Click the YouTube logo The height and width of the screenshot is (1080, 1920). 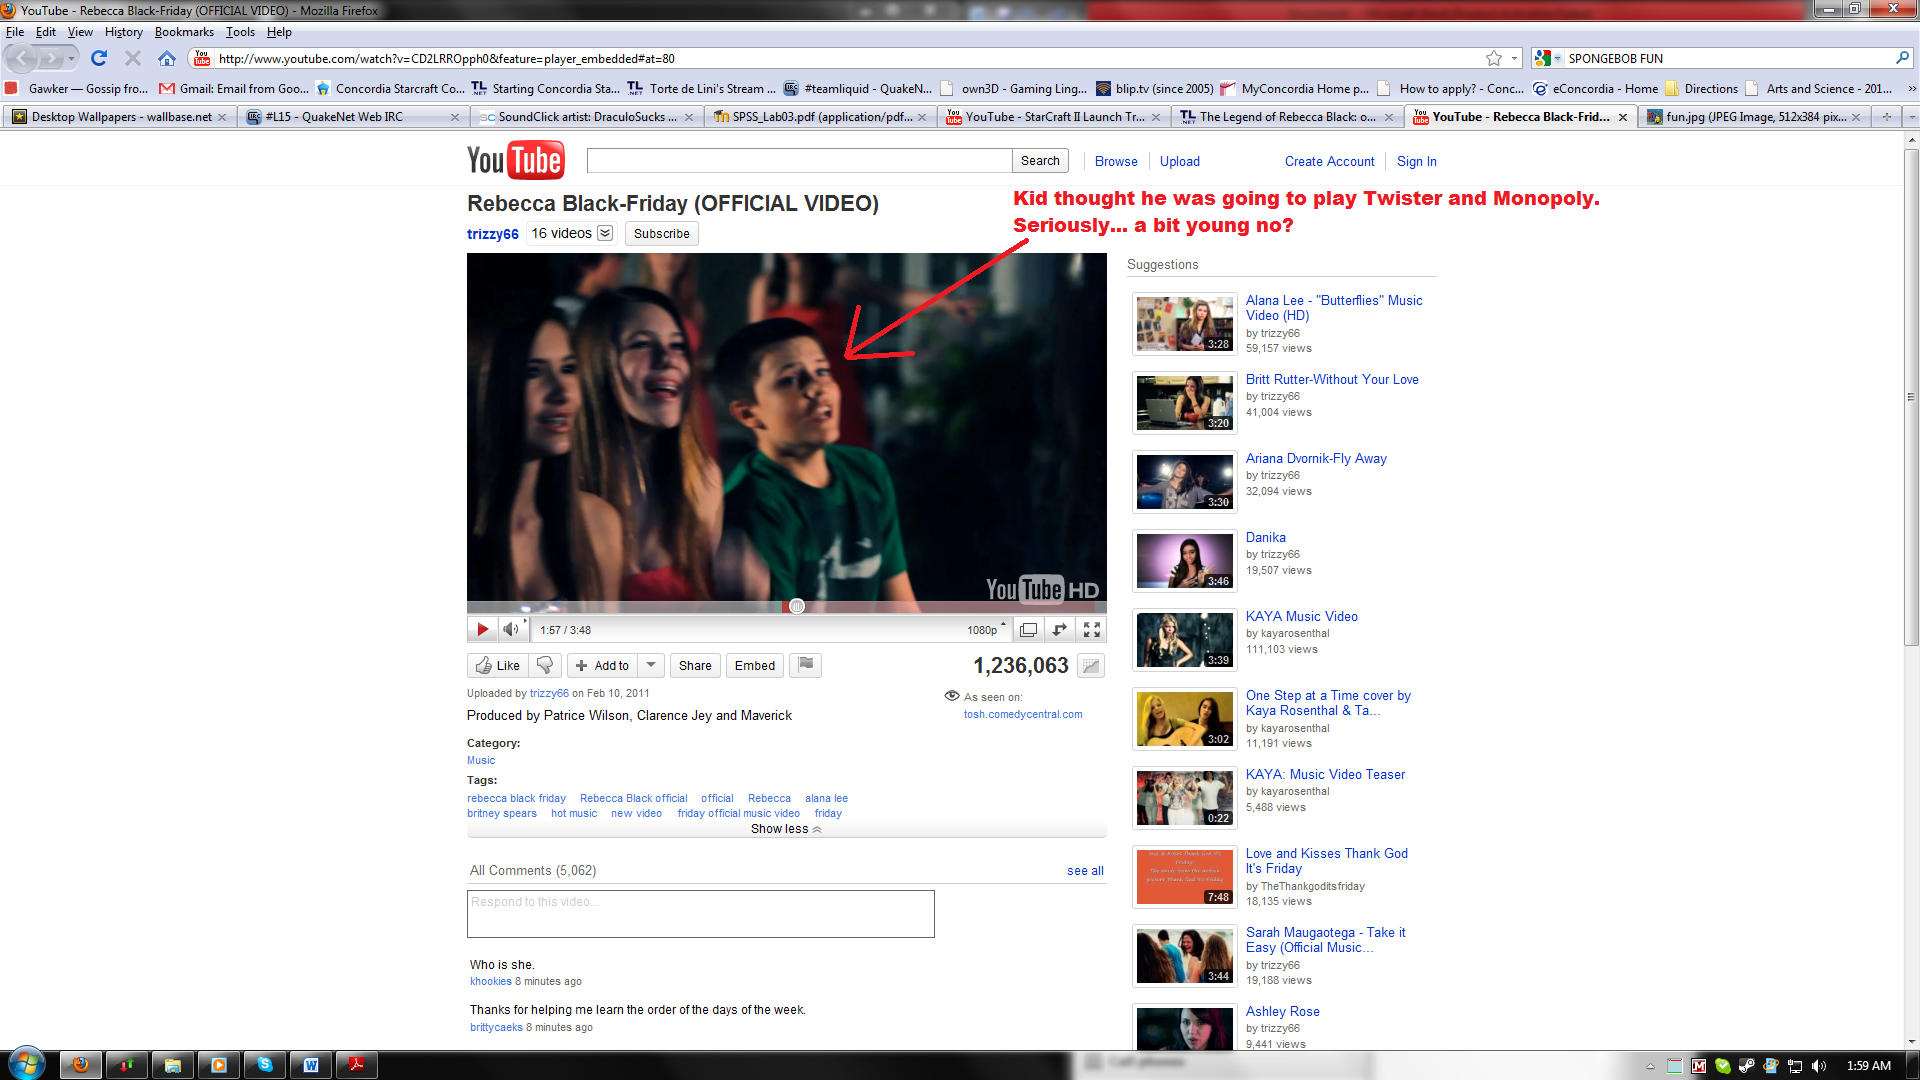tap(516, 160)
